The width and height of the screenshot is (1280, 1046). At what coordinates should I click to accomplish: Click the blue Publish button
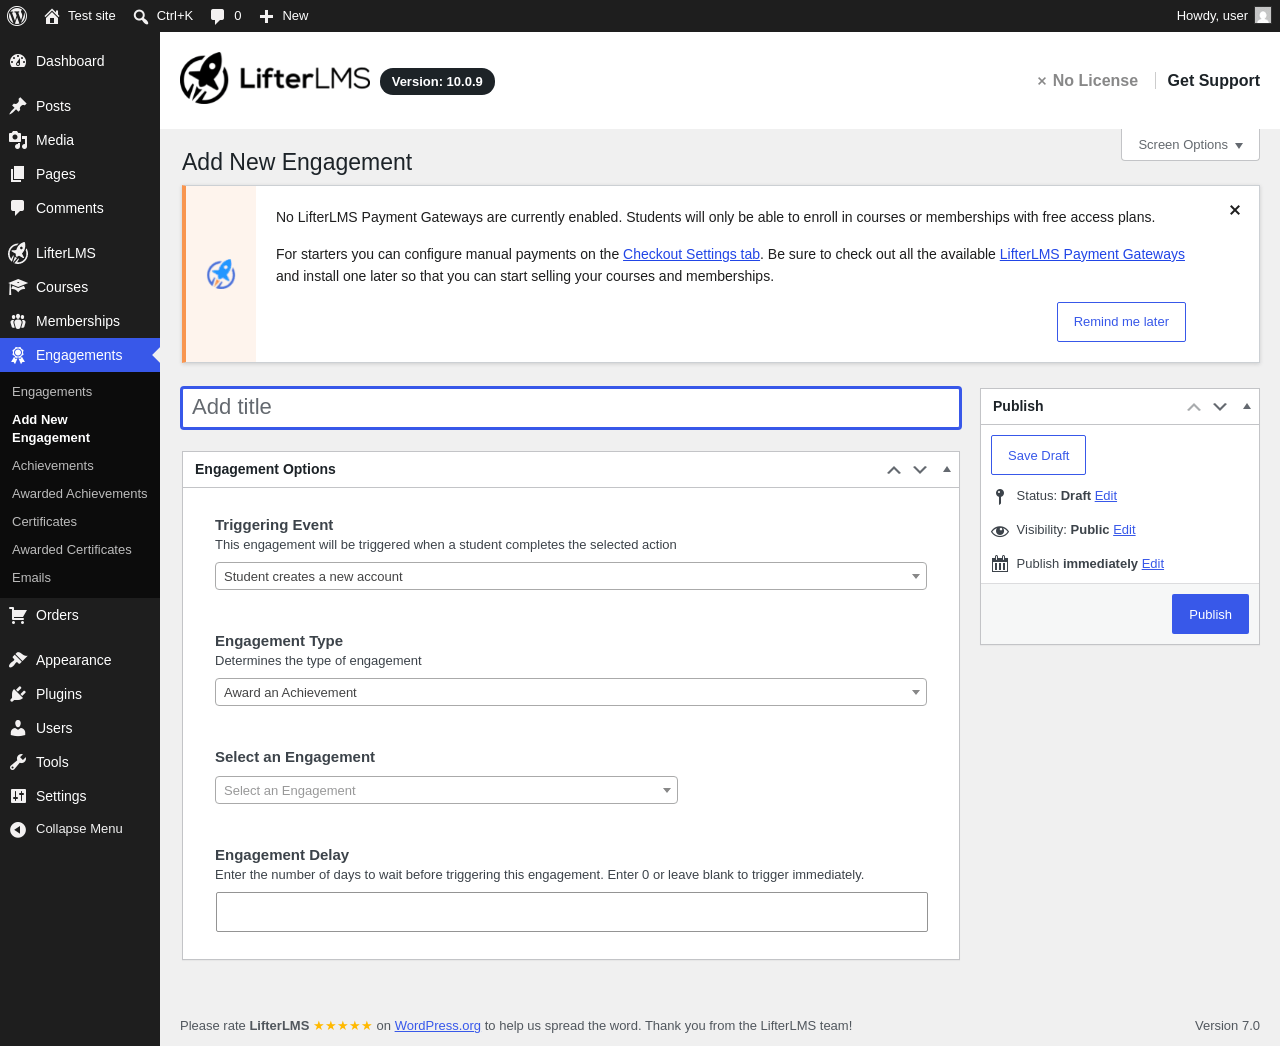1210,614
